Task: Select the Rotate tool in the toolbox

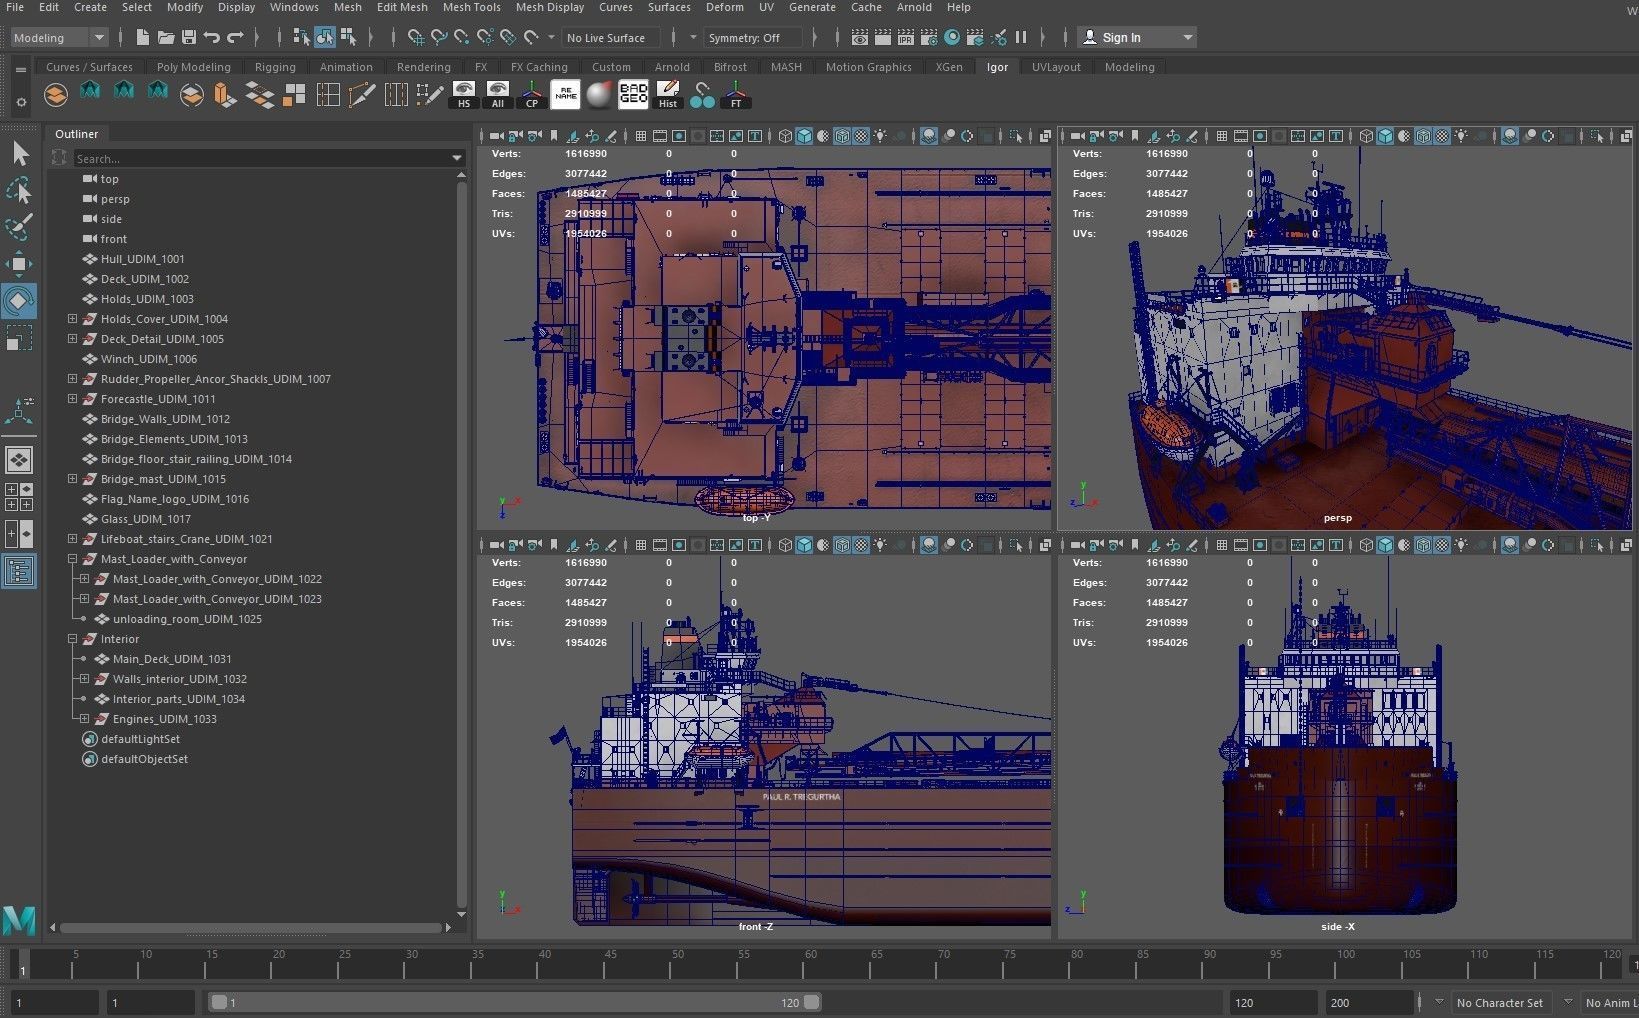Action: coord(19,301)
